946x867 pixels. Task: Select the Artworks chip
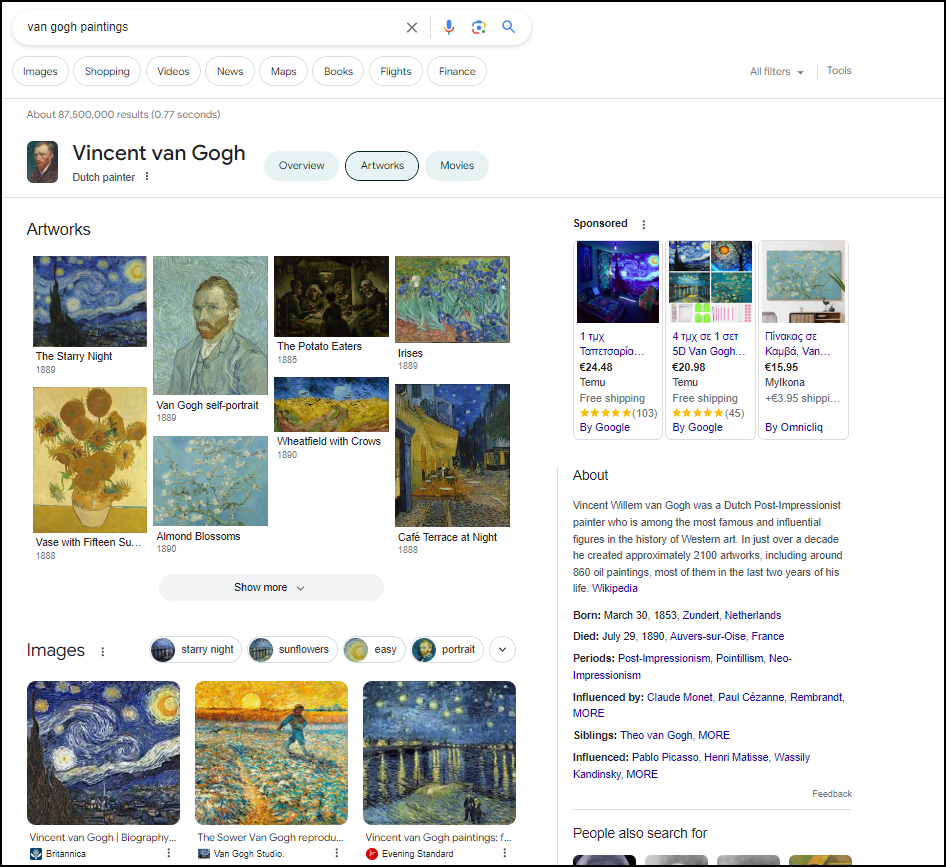click(x=382, y=166)
